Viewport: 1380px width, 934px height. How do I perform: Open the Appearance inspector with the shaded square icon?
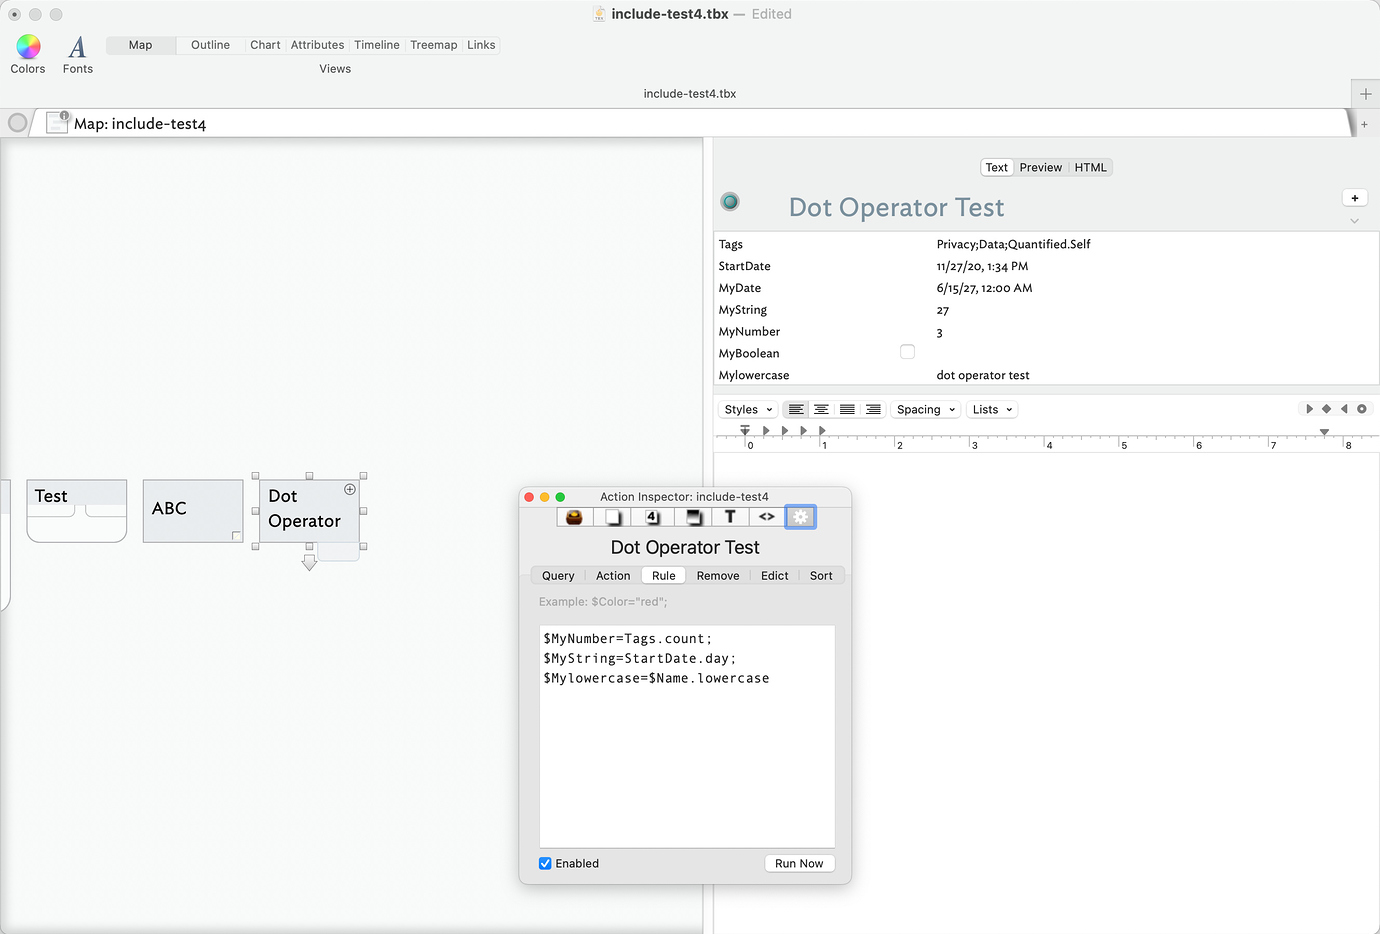tap(695, 517)
